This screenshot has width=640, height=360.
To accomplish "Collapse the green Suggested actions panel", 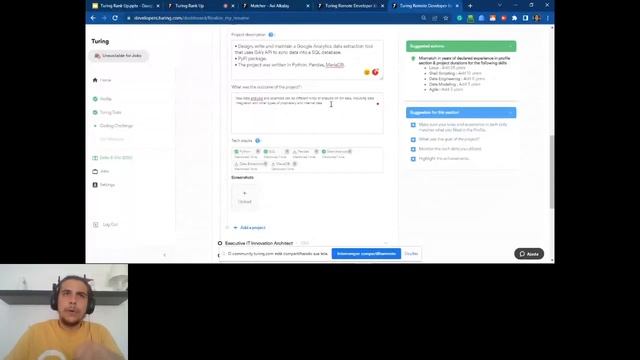I will point(510,46).
